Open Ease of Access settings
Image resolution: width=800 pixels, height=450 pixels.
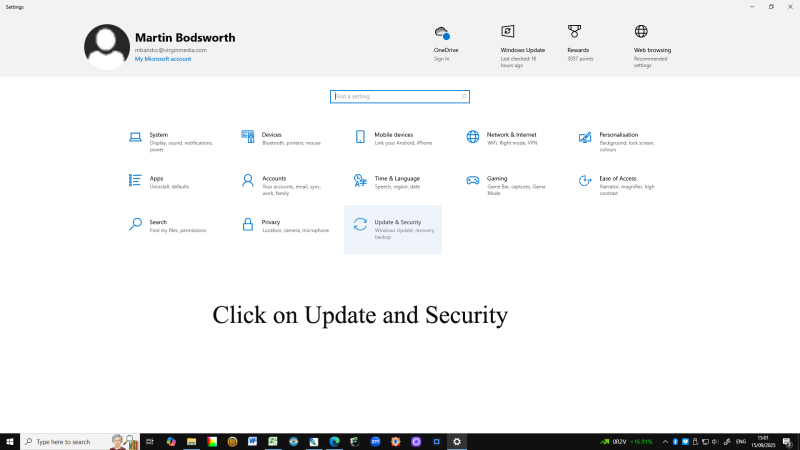click(617, 179)
